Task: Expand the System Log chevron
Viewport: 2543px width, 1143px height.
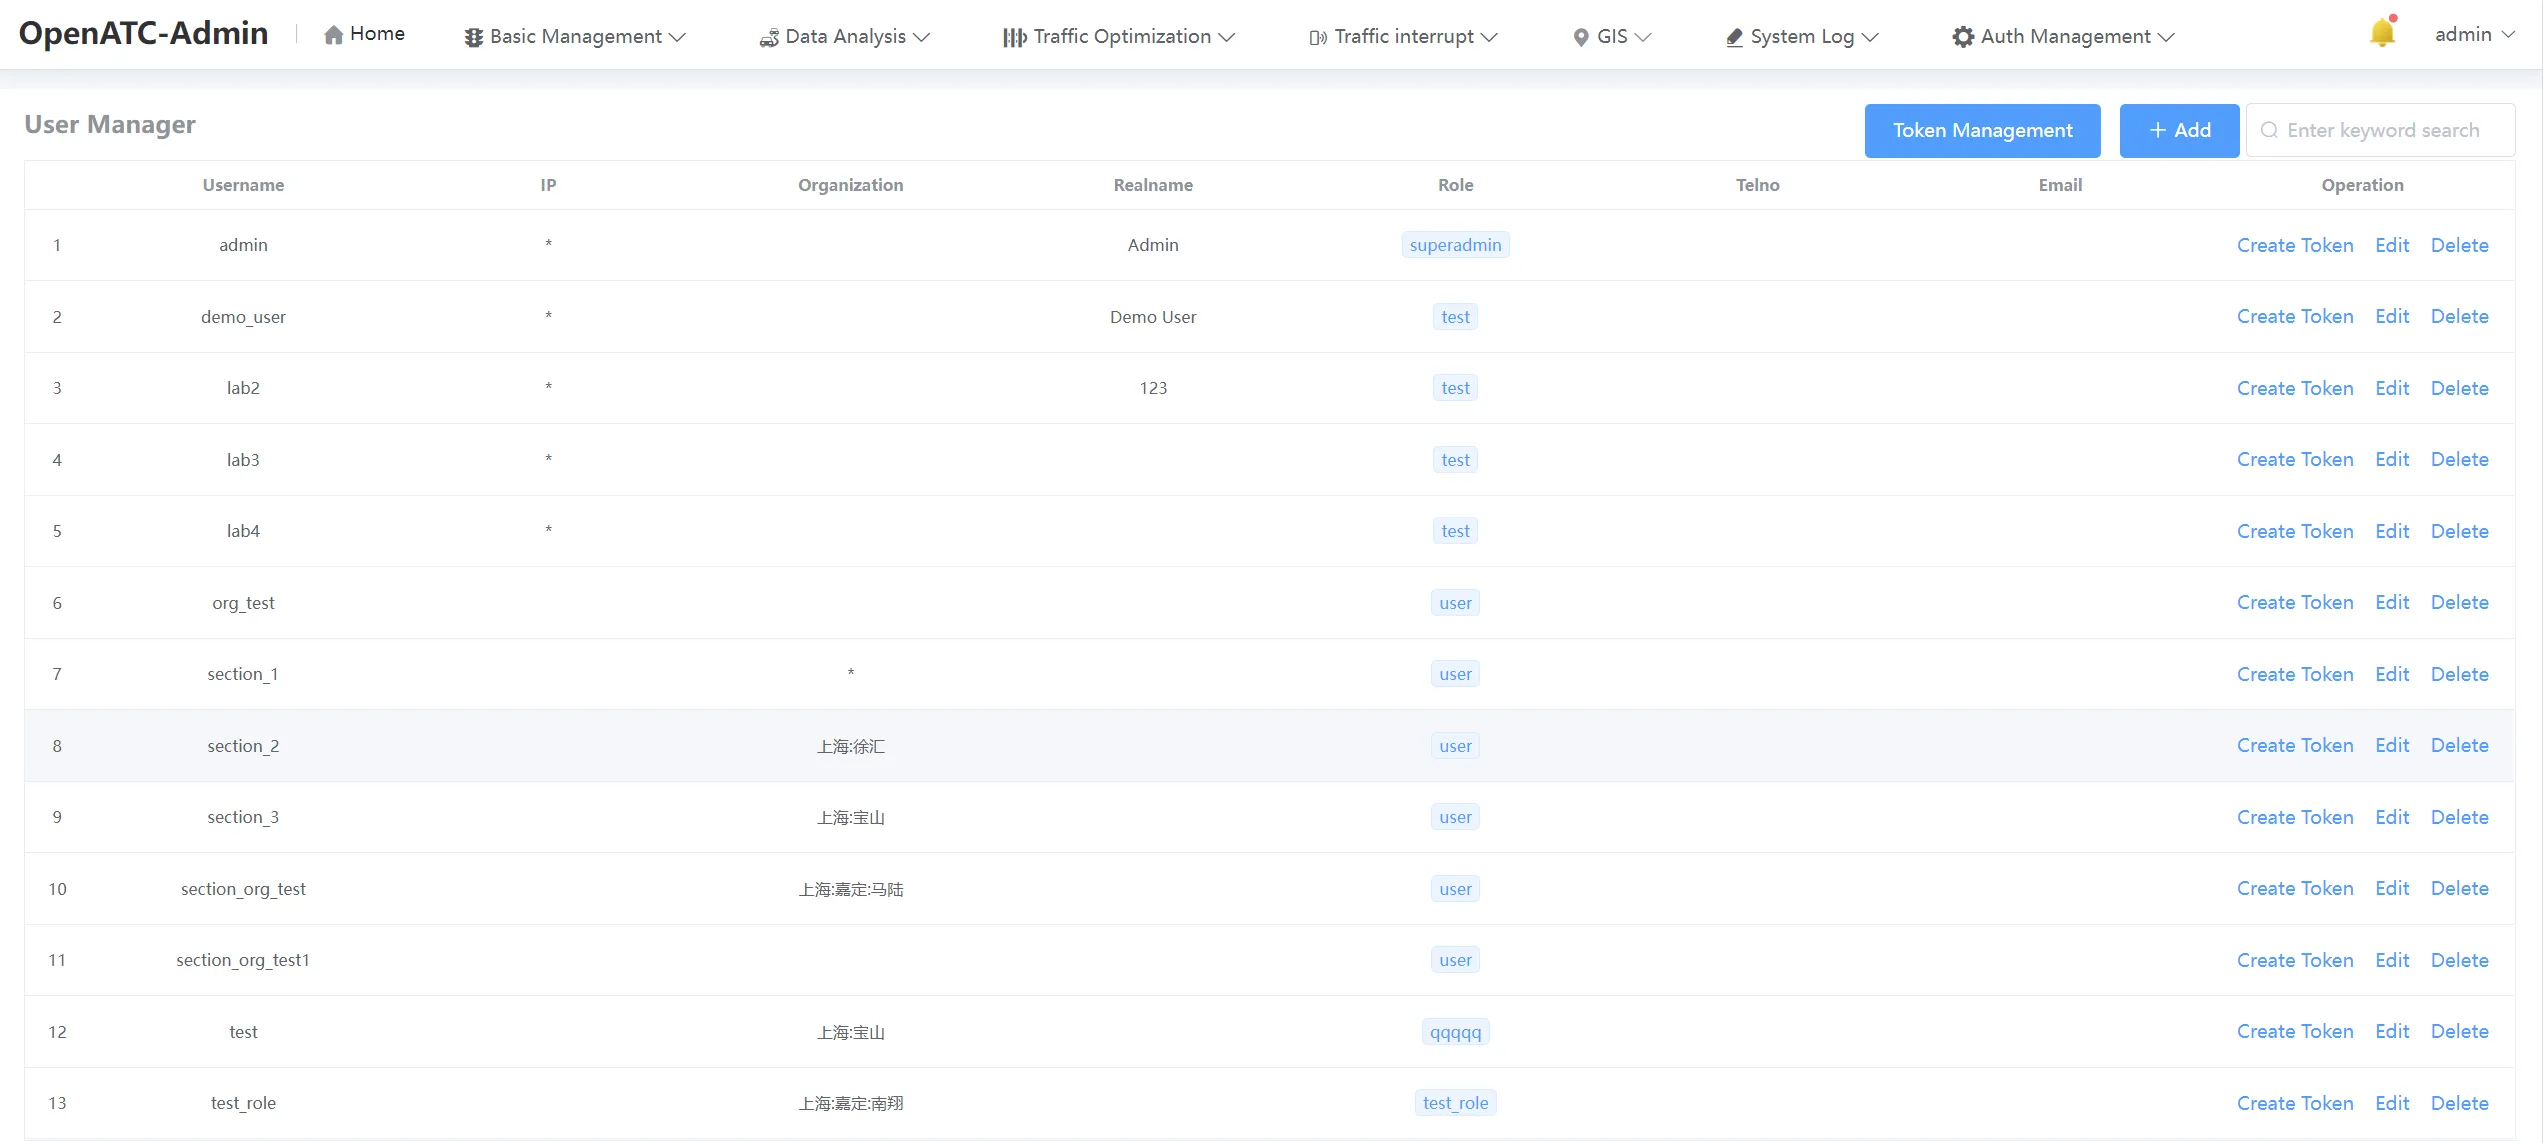Action: click(x=1870, y=37)
